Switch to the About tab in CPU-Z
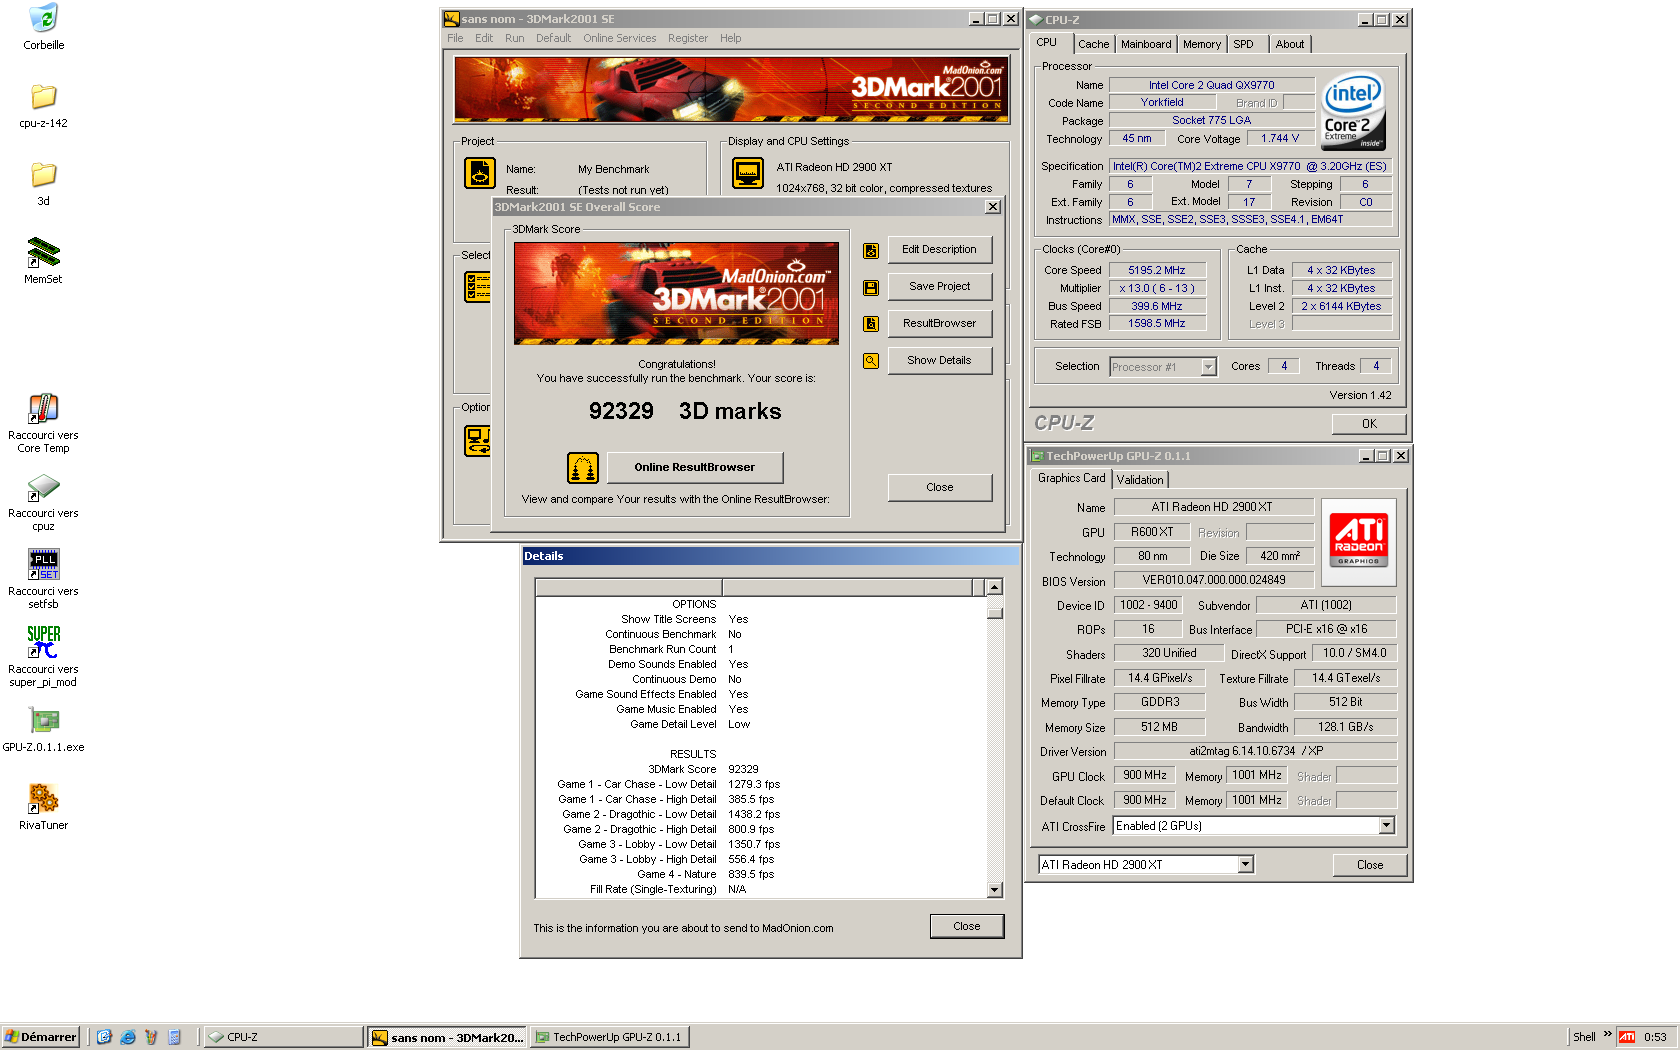The height and width of the screenshot is (1050, 1680). click(1290, 44)
